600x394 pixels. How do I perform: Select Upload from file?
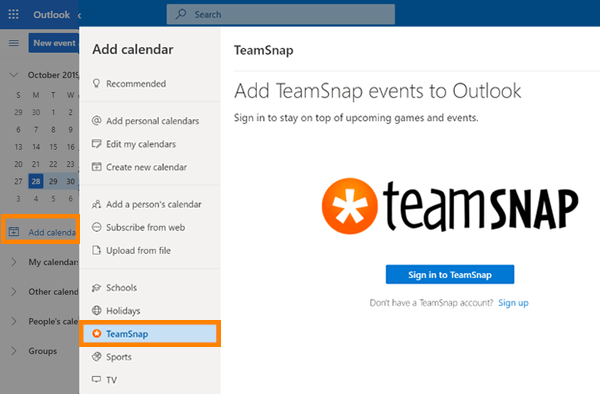coord(150,250)
